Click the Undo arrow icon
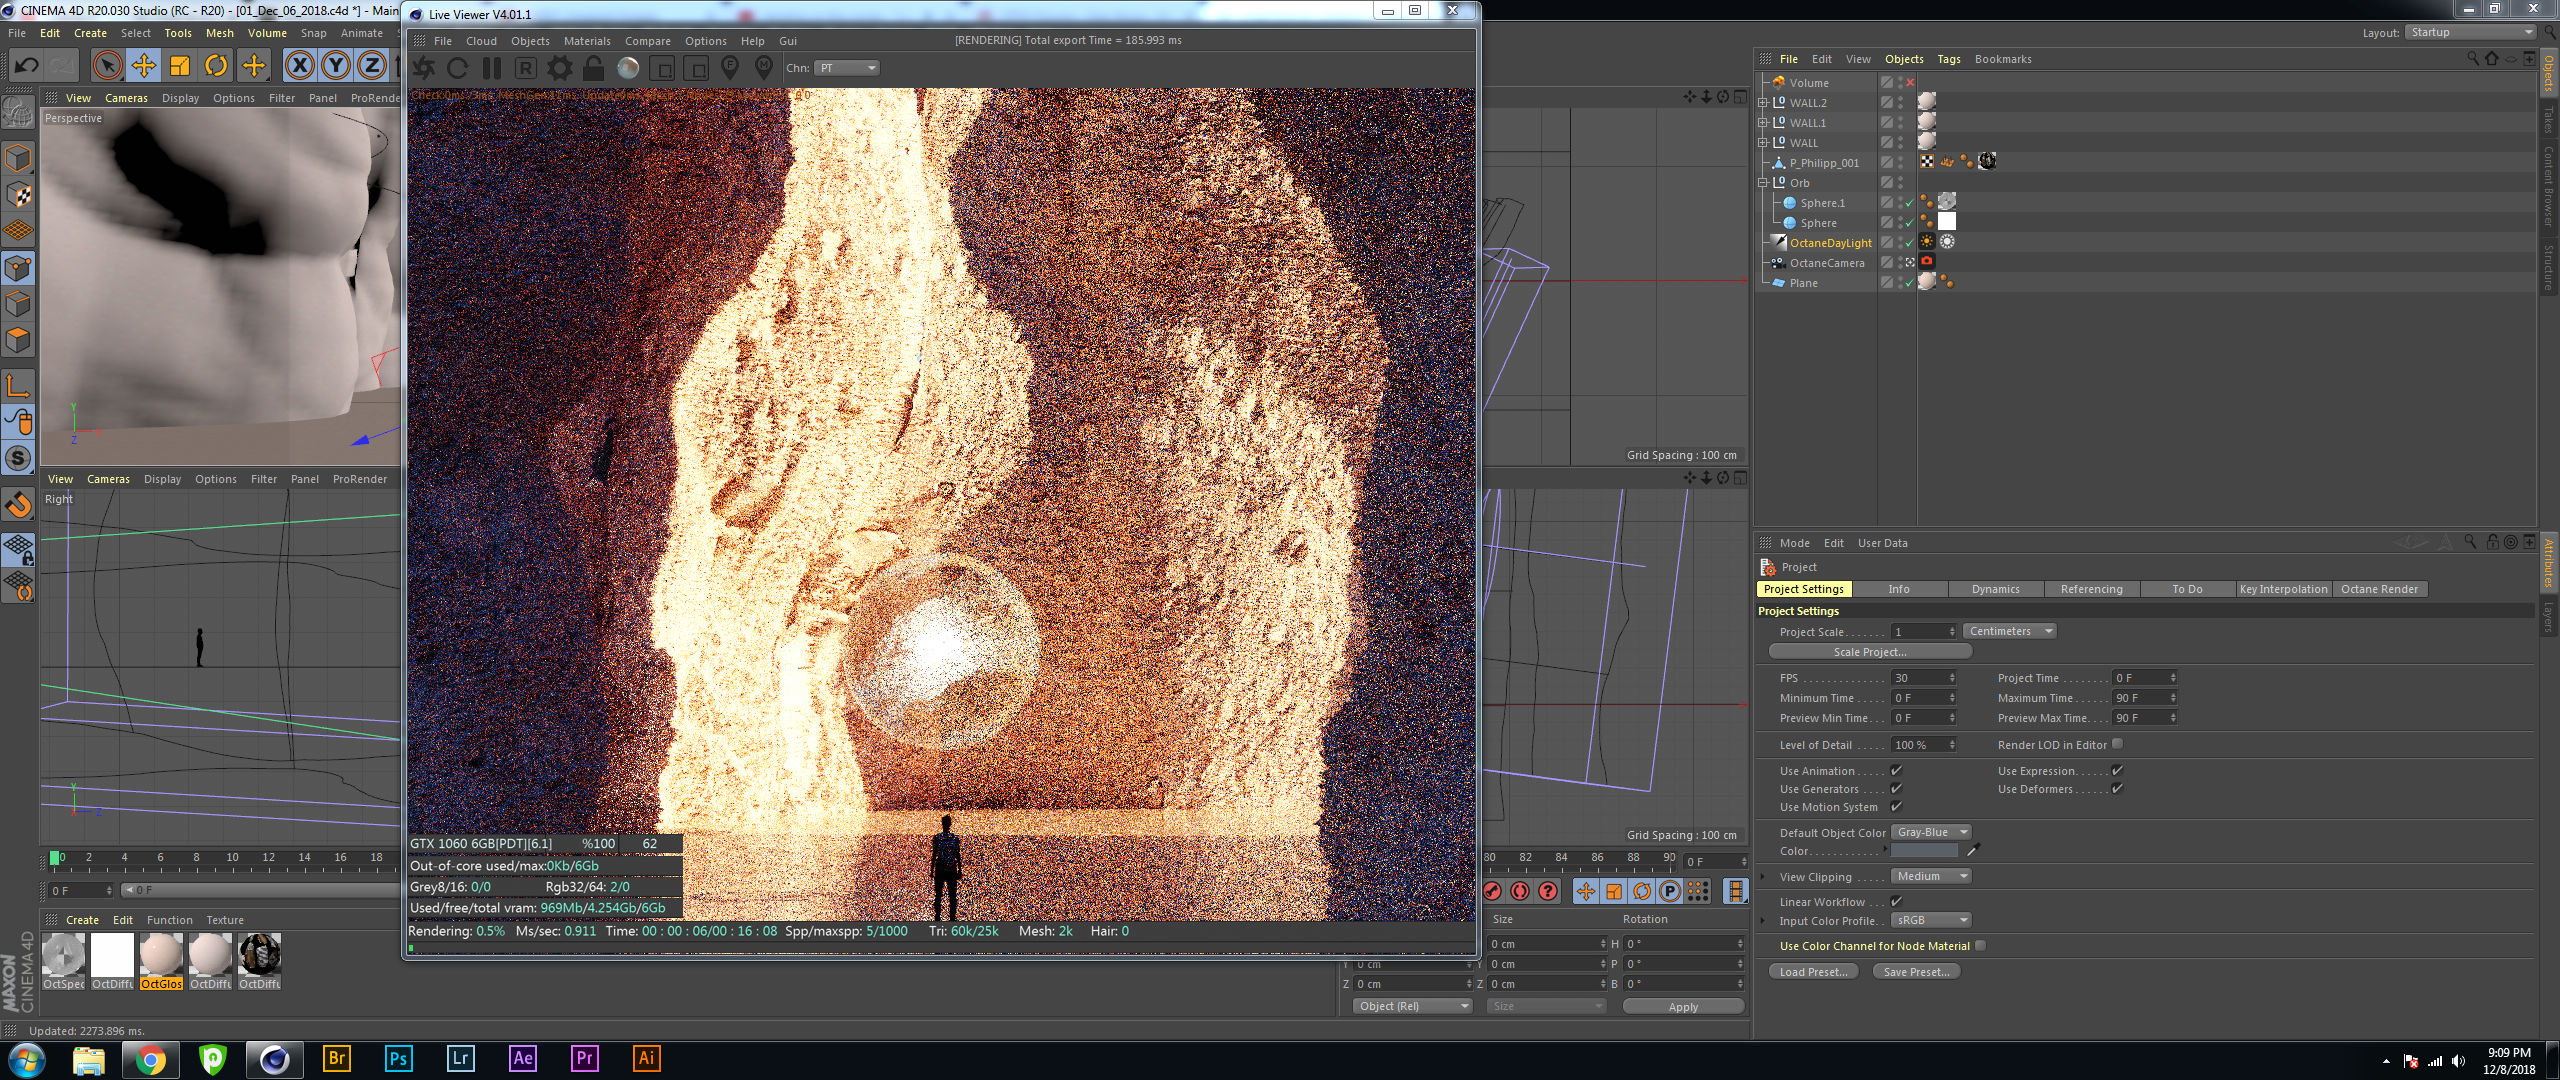The width and height of the screenshot is (2560, 1080). coord(26,66)
